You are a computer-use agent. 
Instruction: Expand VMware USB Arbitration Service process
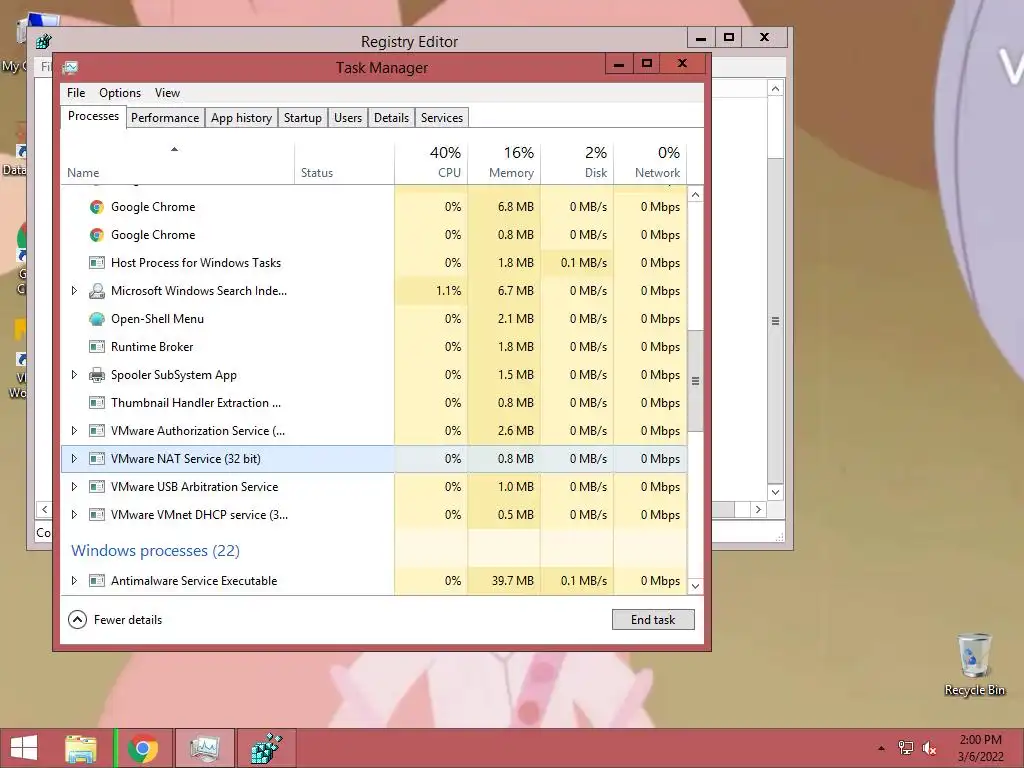click(x=74, y=487)
